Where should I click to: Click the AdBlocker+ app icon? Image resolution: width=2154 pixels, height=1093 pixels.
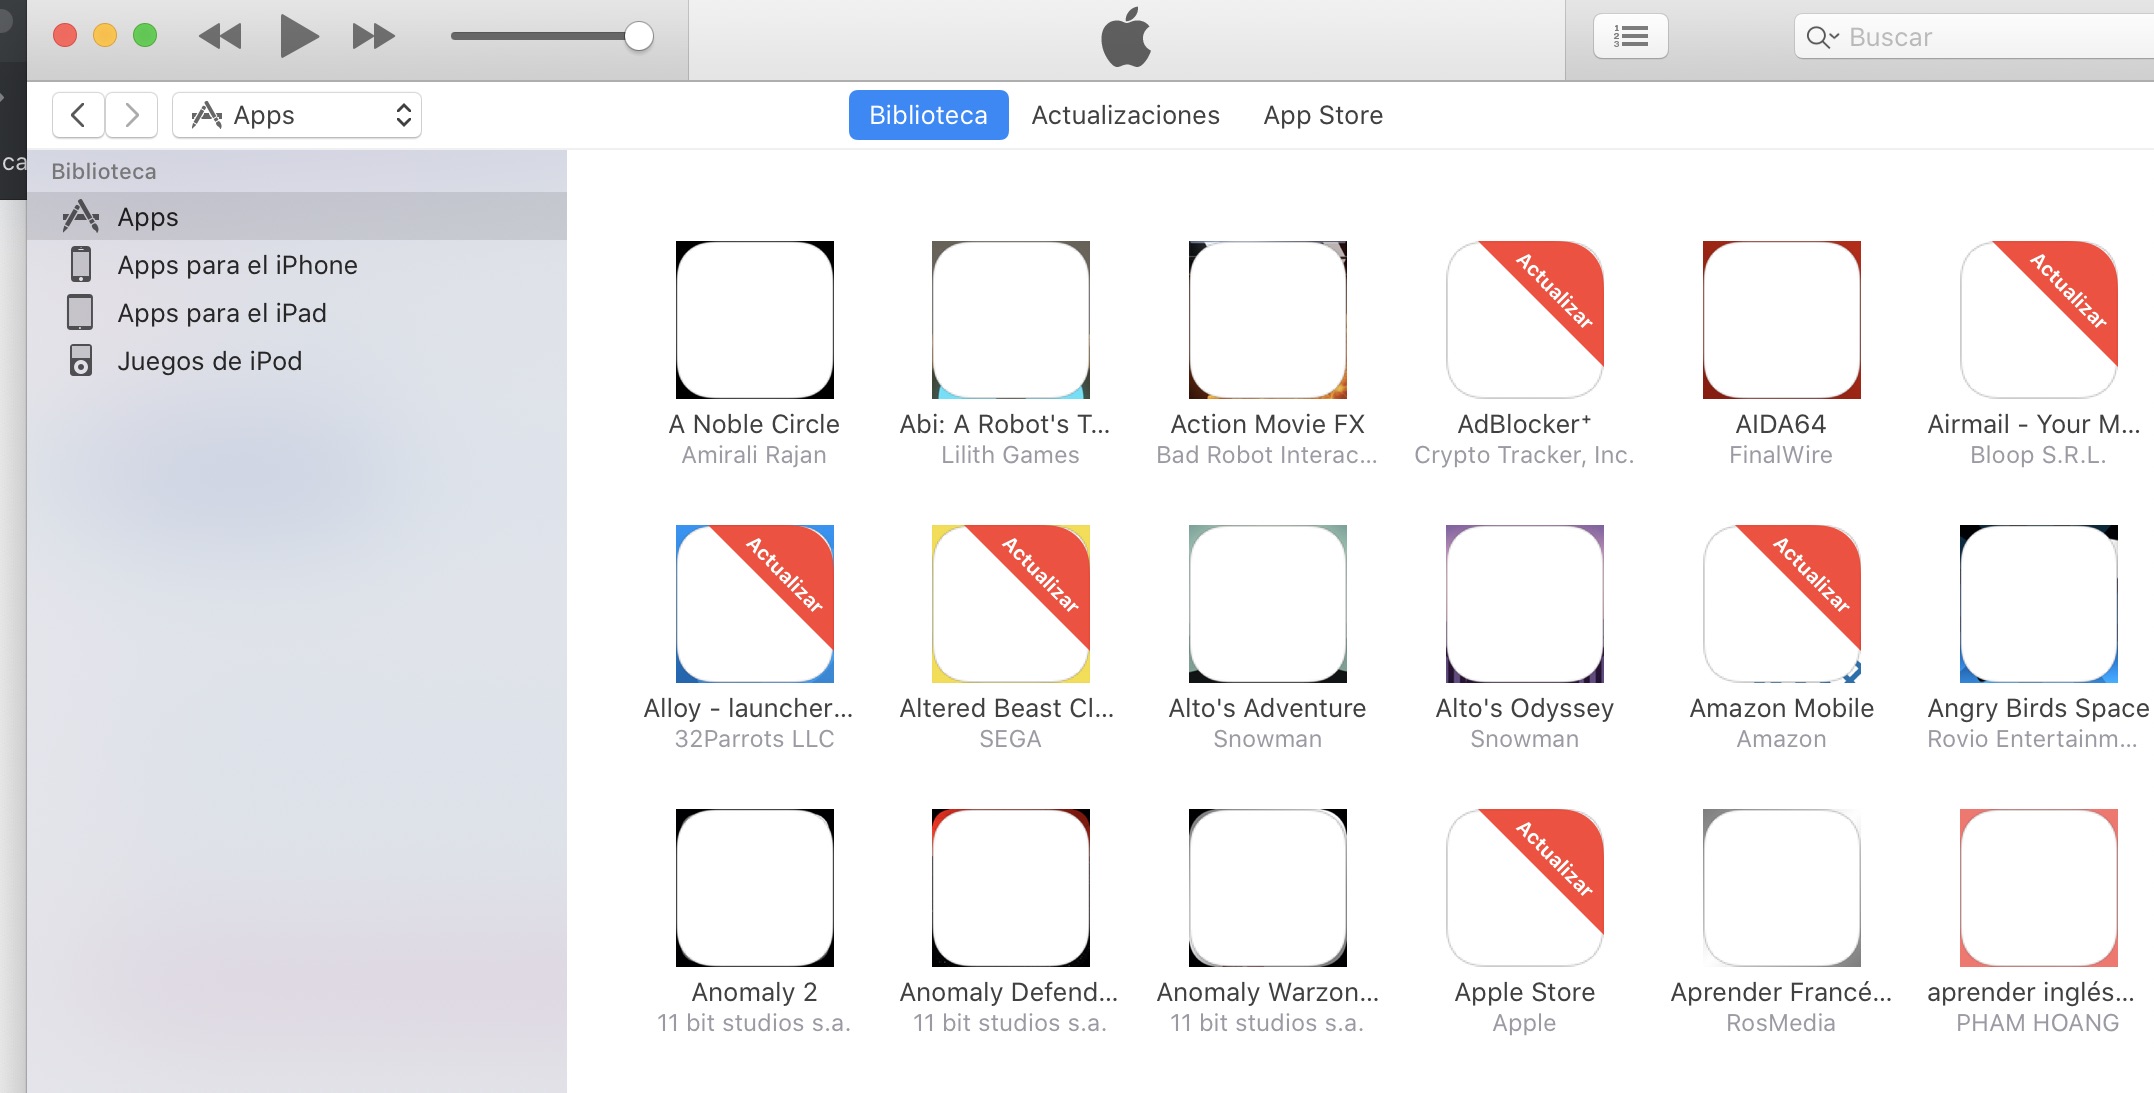tap(1524, 320)
